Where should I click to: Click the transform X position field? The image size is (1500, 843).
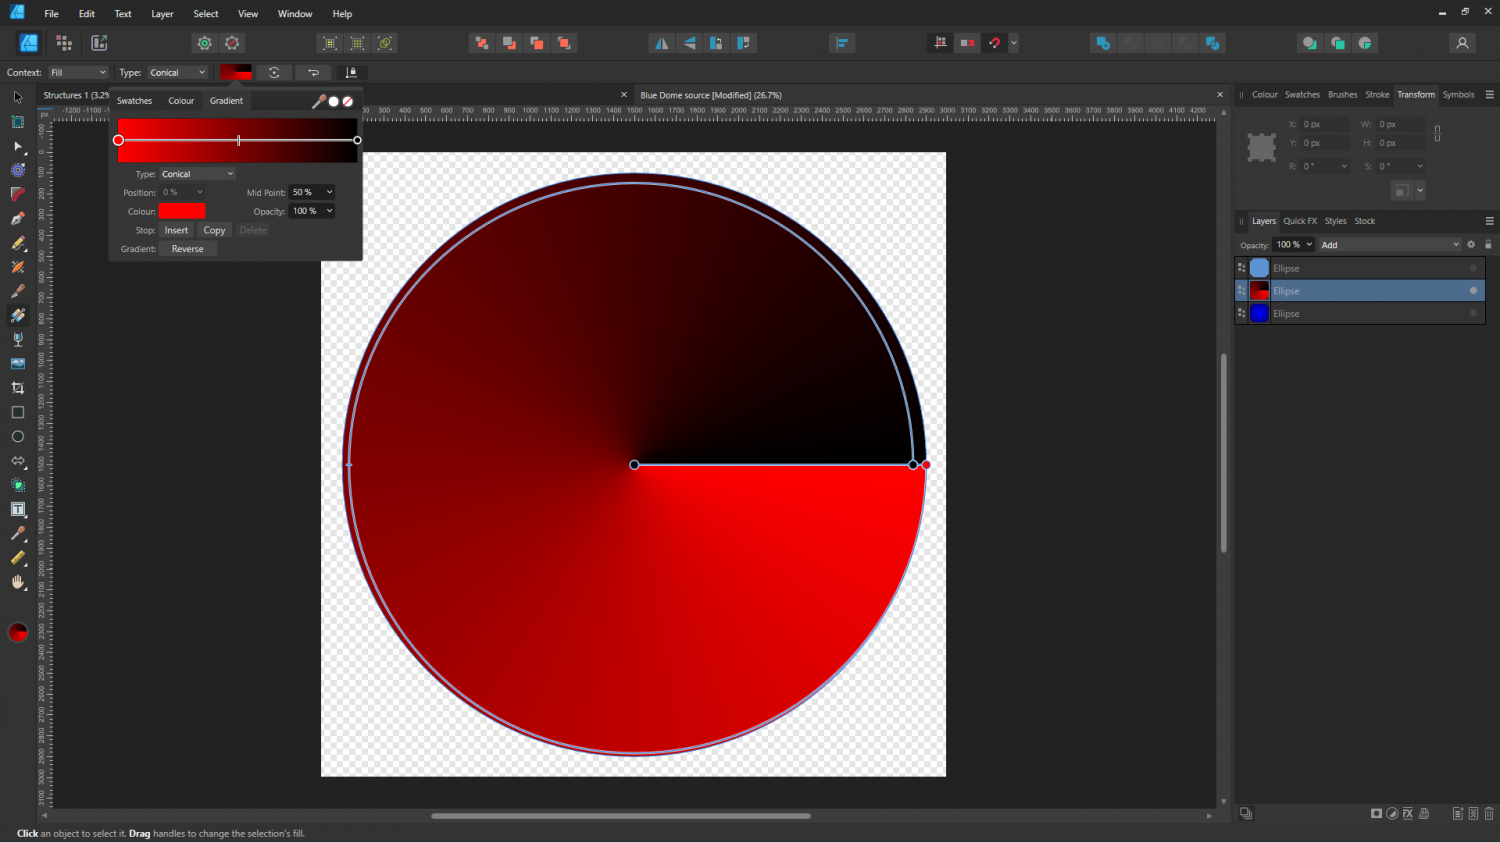tap(1323, 124)
